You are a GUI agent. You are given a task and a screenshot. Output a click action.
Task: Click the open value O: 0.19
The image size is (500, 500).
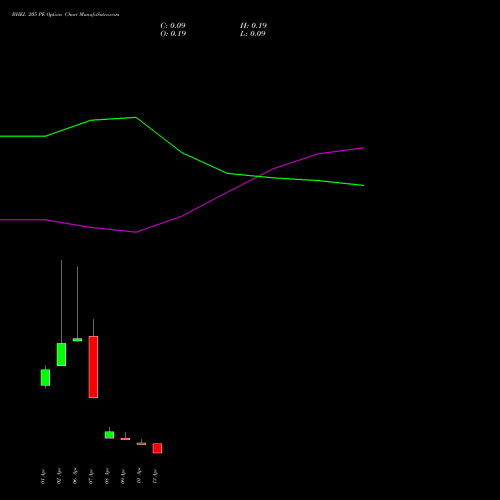pyautogui.click(x=173, y=34)
